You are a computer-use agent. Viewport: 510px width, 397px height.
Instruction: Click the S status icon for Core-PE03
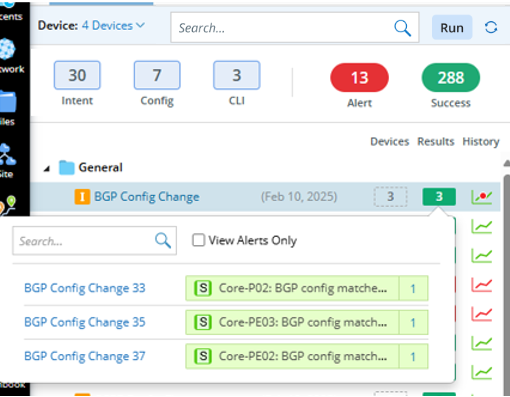(203, 322)
